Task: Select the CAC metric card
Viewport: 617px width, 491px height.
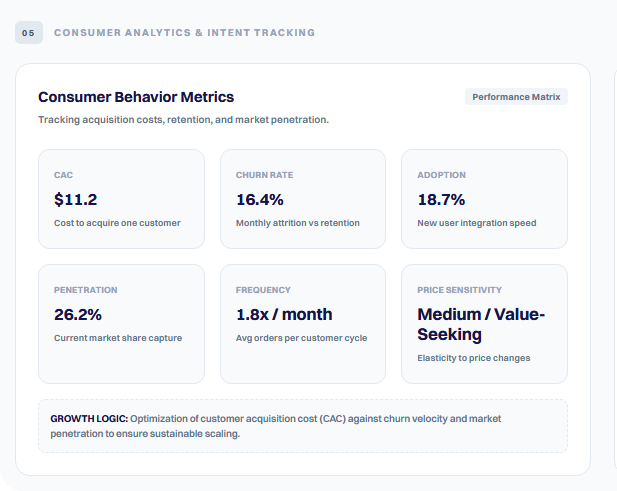Action: tap(121, 199)
